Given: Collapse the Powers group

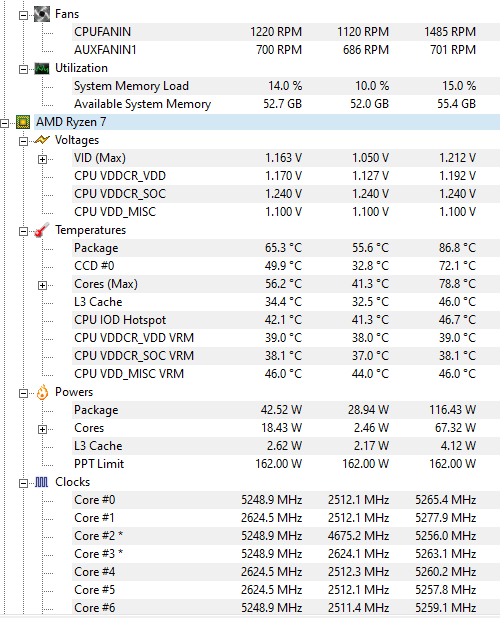Looking at the screenshot, I should point(24,393).
